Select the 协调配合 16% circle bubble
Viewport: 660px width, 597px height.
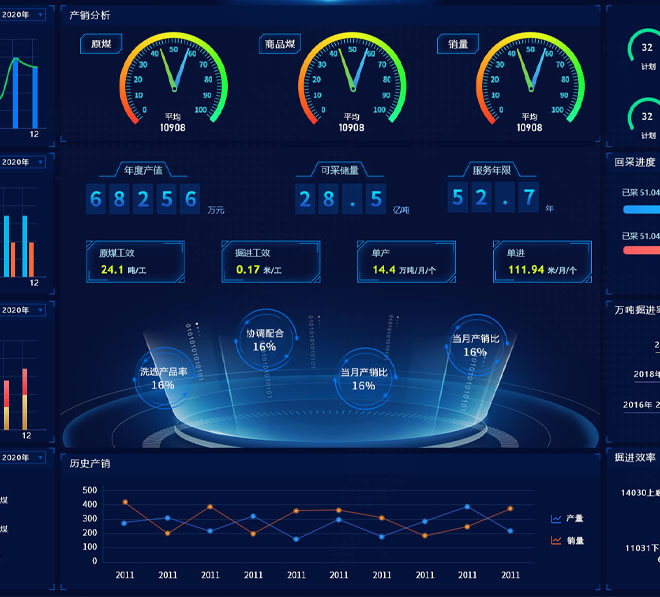pyautogui.click(x=265, y=340)
